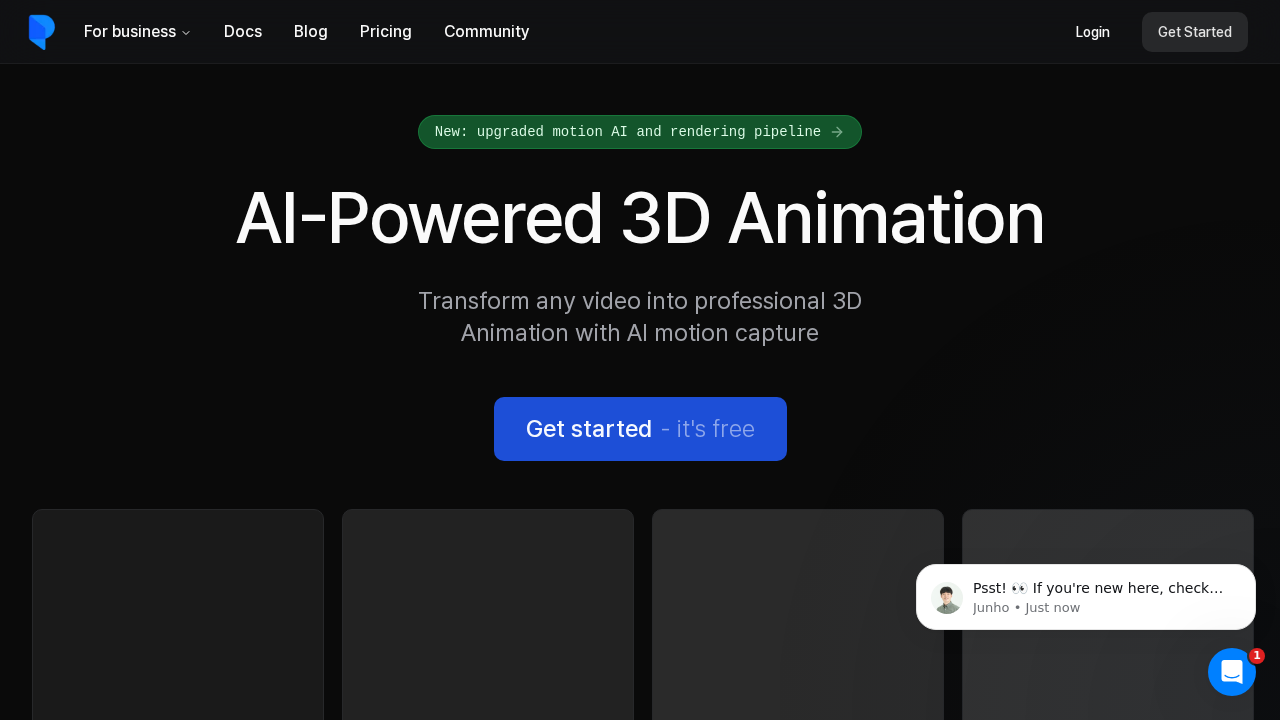1280x720 pixels.
Task: Click the speech bubble icon on the chat launcher
Action: (1232, 672)
